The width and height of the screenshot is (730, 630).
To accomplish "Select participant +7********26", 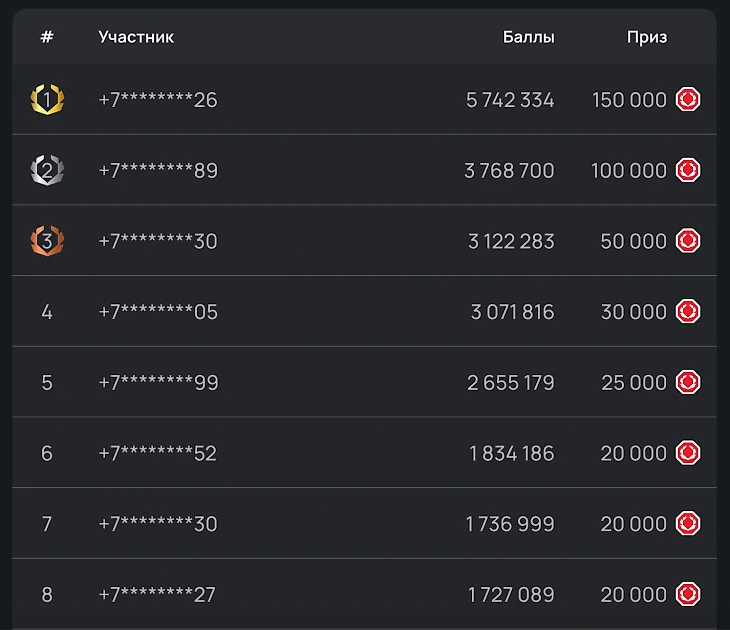I will click(x=158, y=100).
